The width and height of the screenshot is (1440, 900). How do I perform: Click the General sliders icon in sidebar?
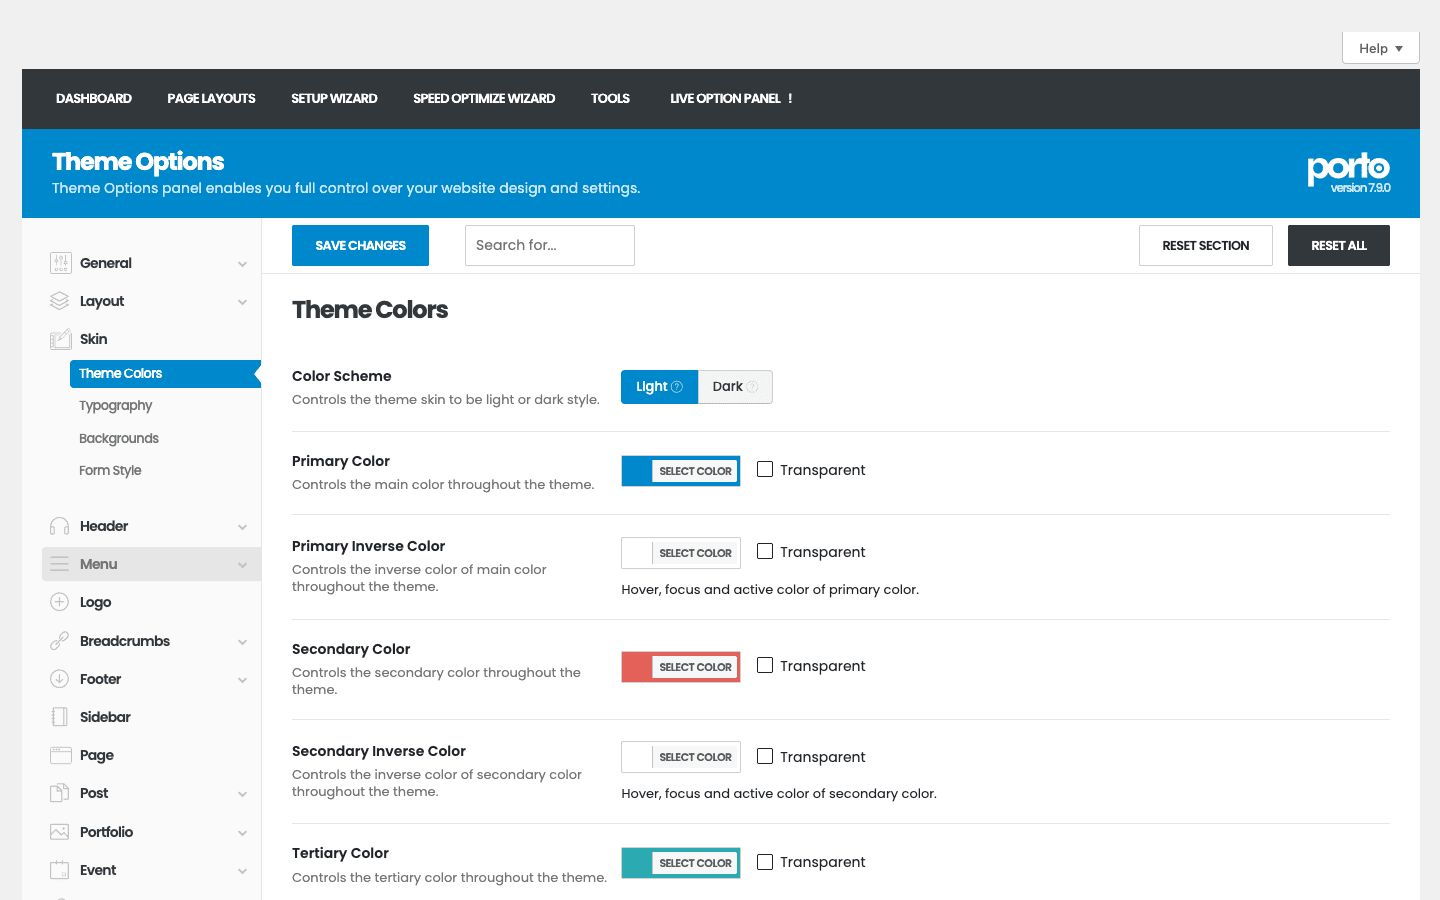click(x=60, y=263)
